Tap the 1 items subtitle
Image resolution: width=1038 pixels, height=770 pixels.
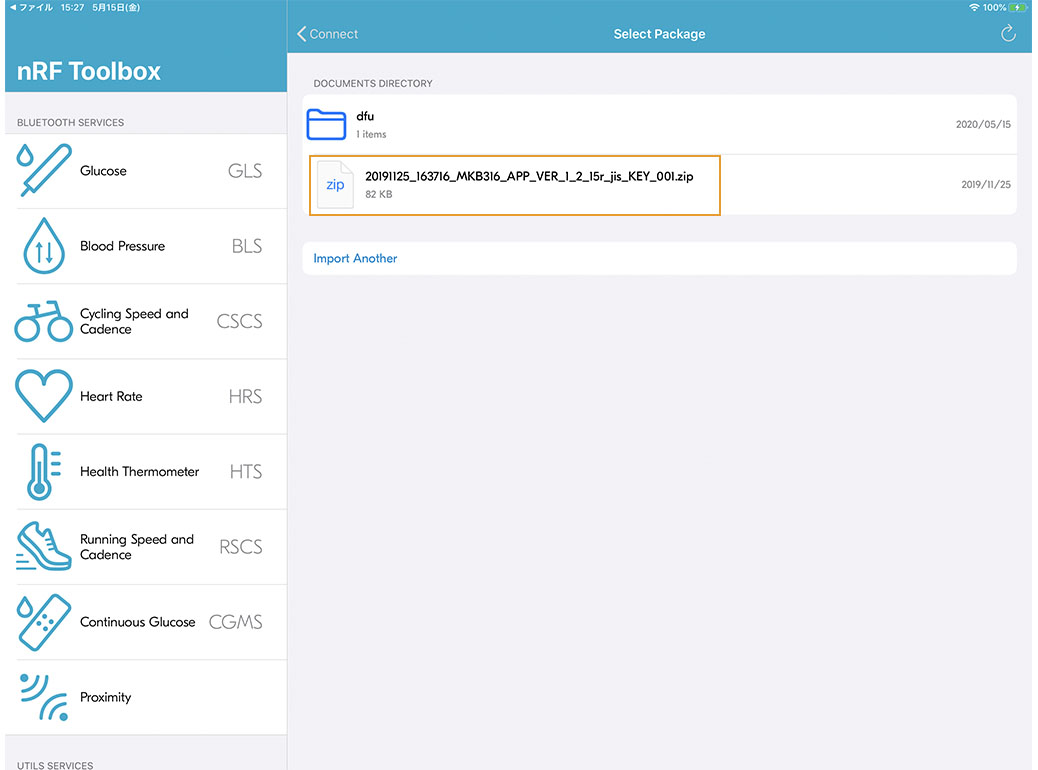[371, 134]
